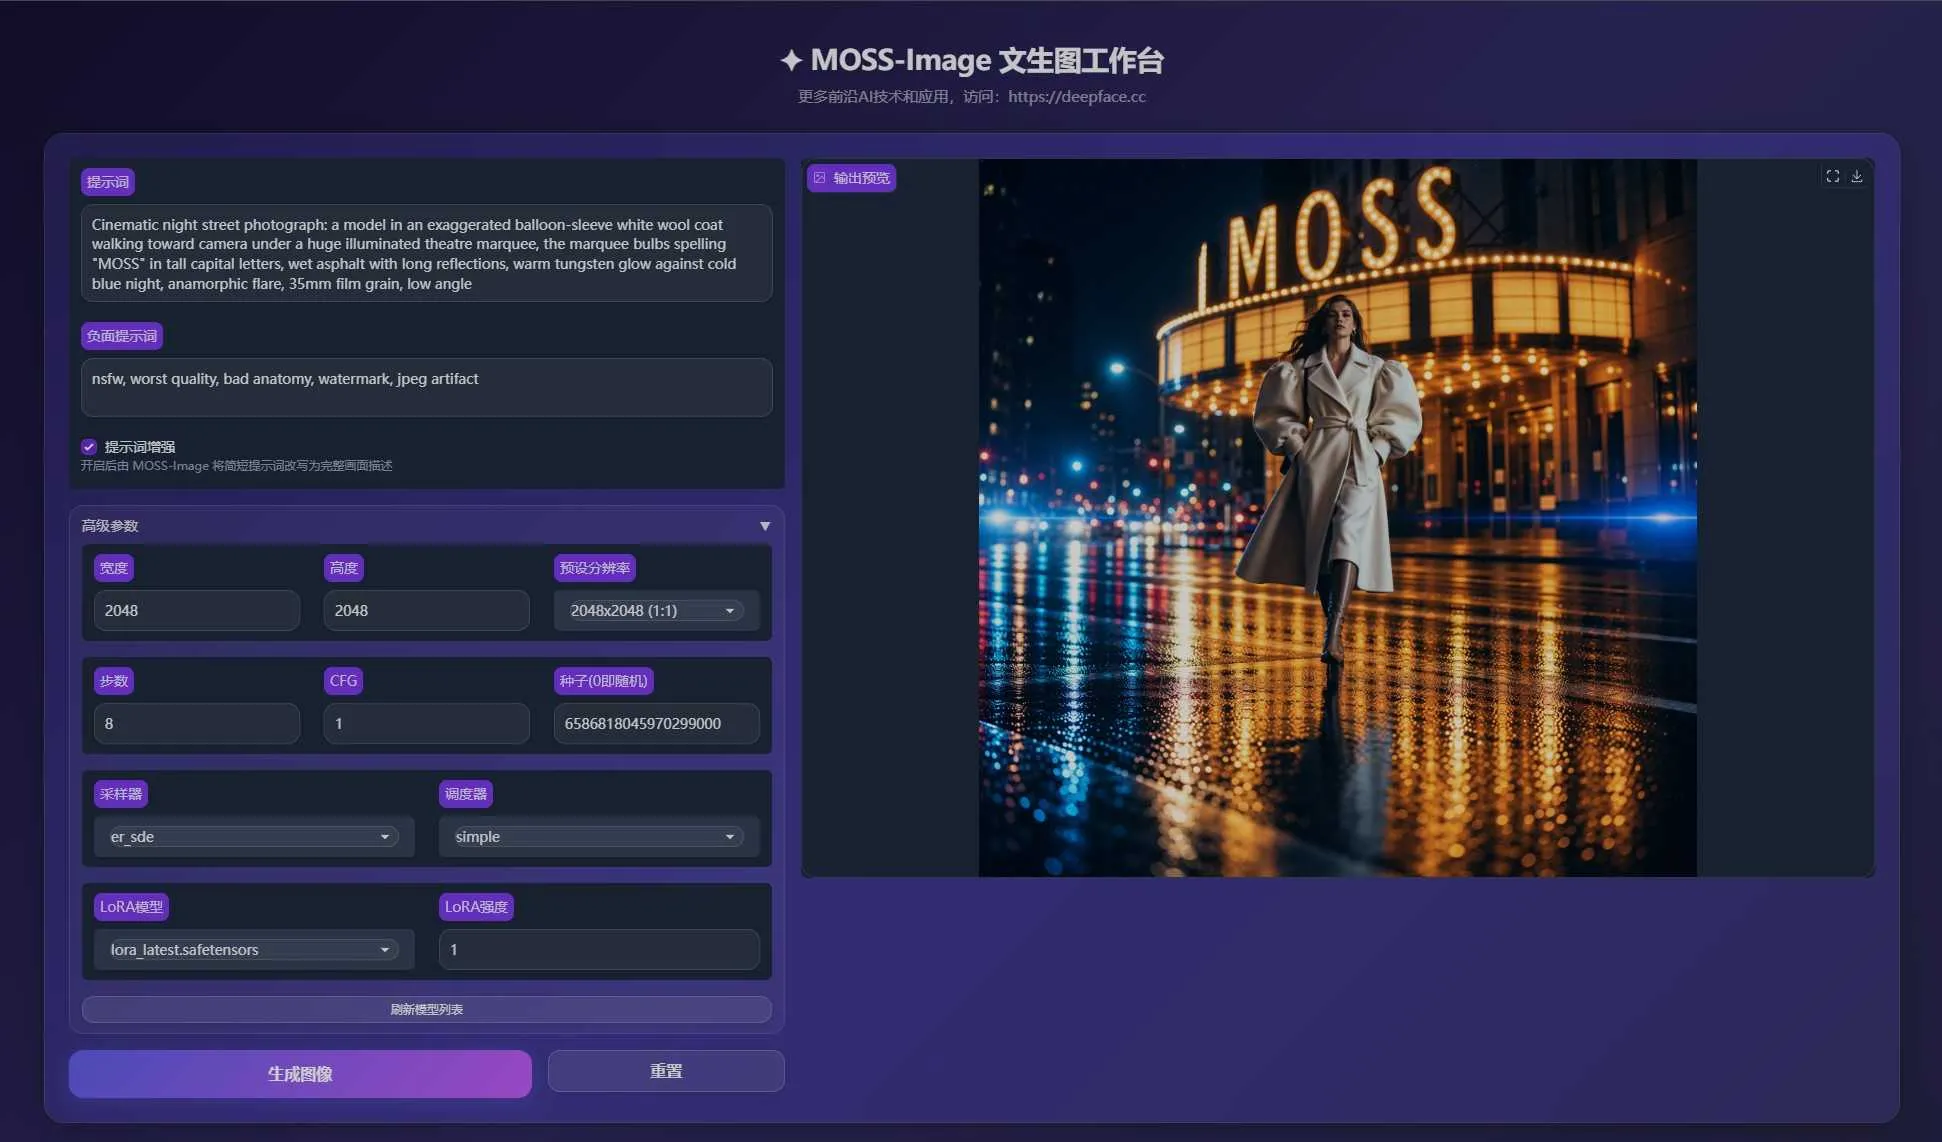
Task: Click the CFG input showing 1
Action: pos(427,723)
